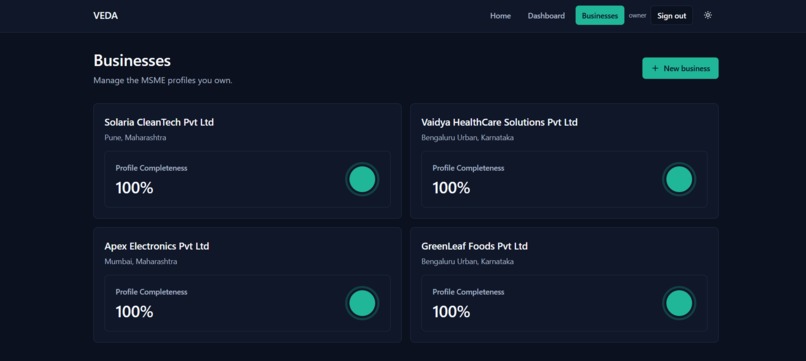Click Solaria CleanTech 'Profile Completeness' label
806x361 pixels.
tap(152, 168)
